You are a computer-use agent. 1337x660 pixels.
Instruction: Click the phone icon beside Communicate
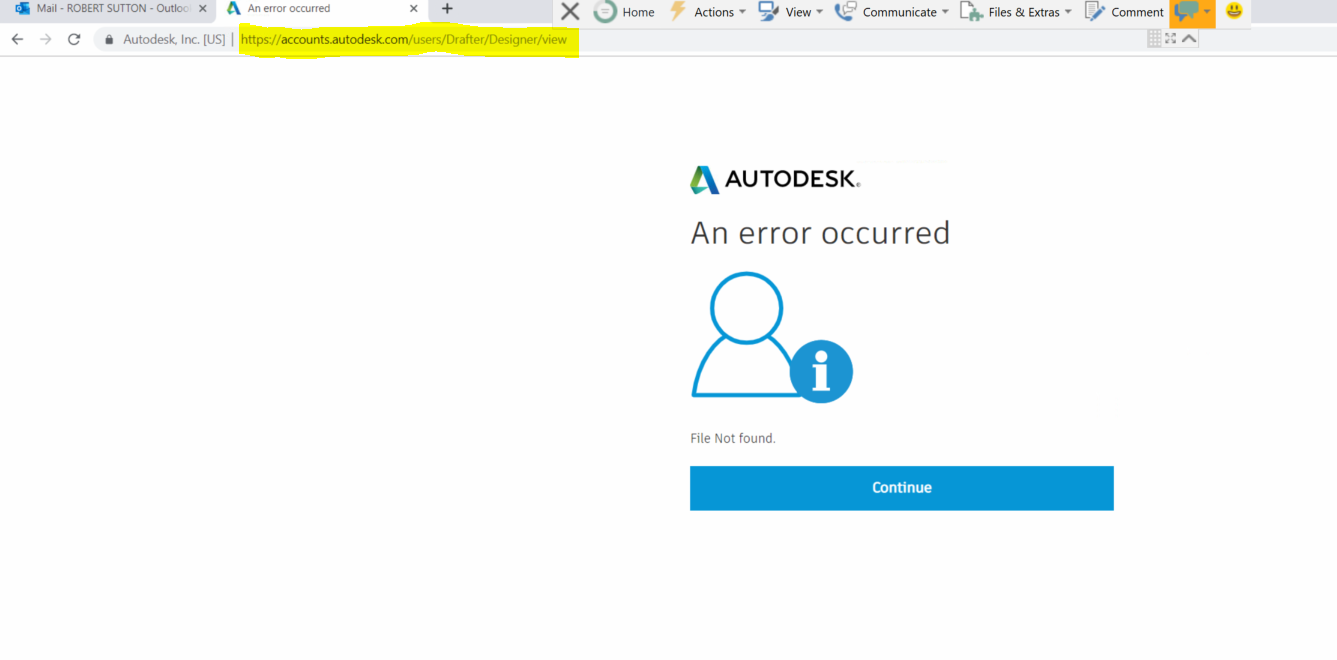pyautogui.click(x=845, y=12)
